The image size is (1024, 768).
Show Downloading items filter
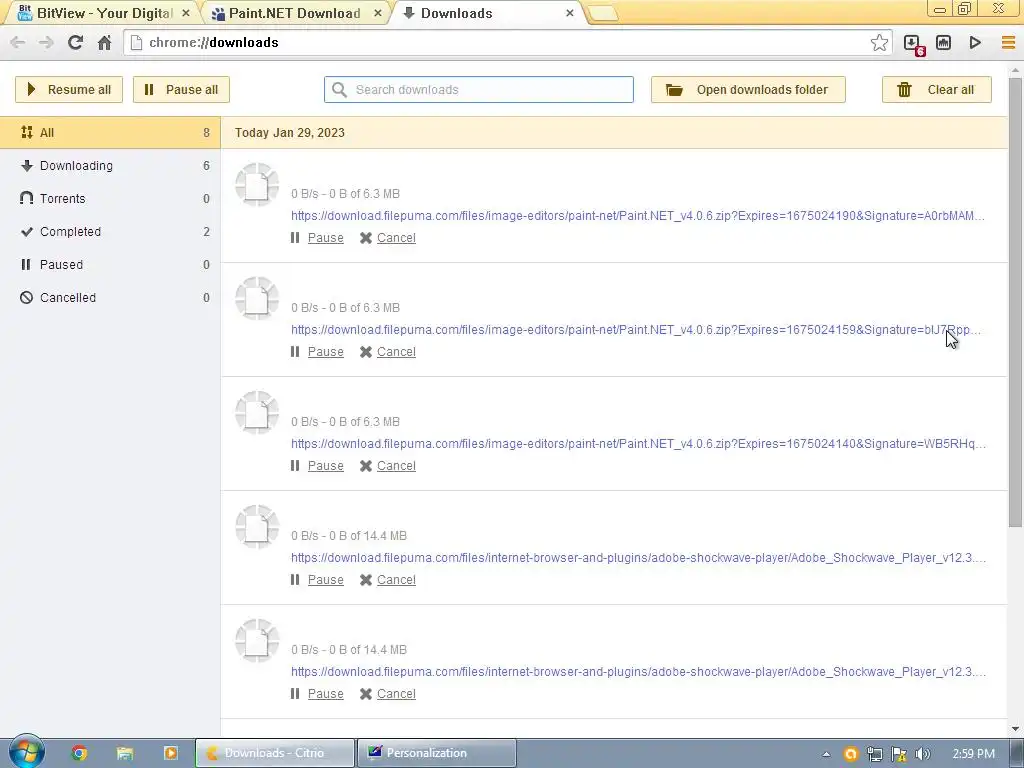[110, 166]
